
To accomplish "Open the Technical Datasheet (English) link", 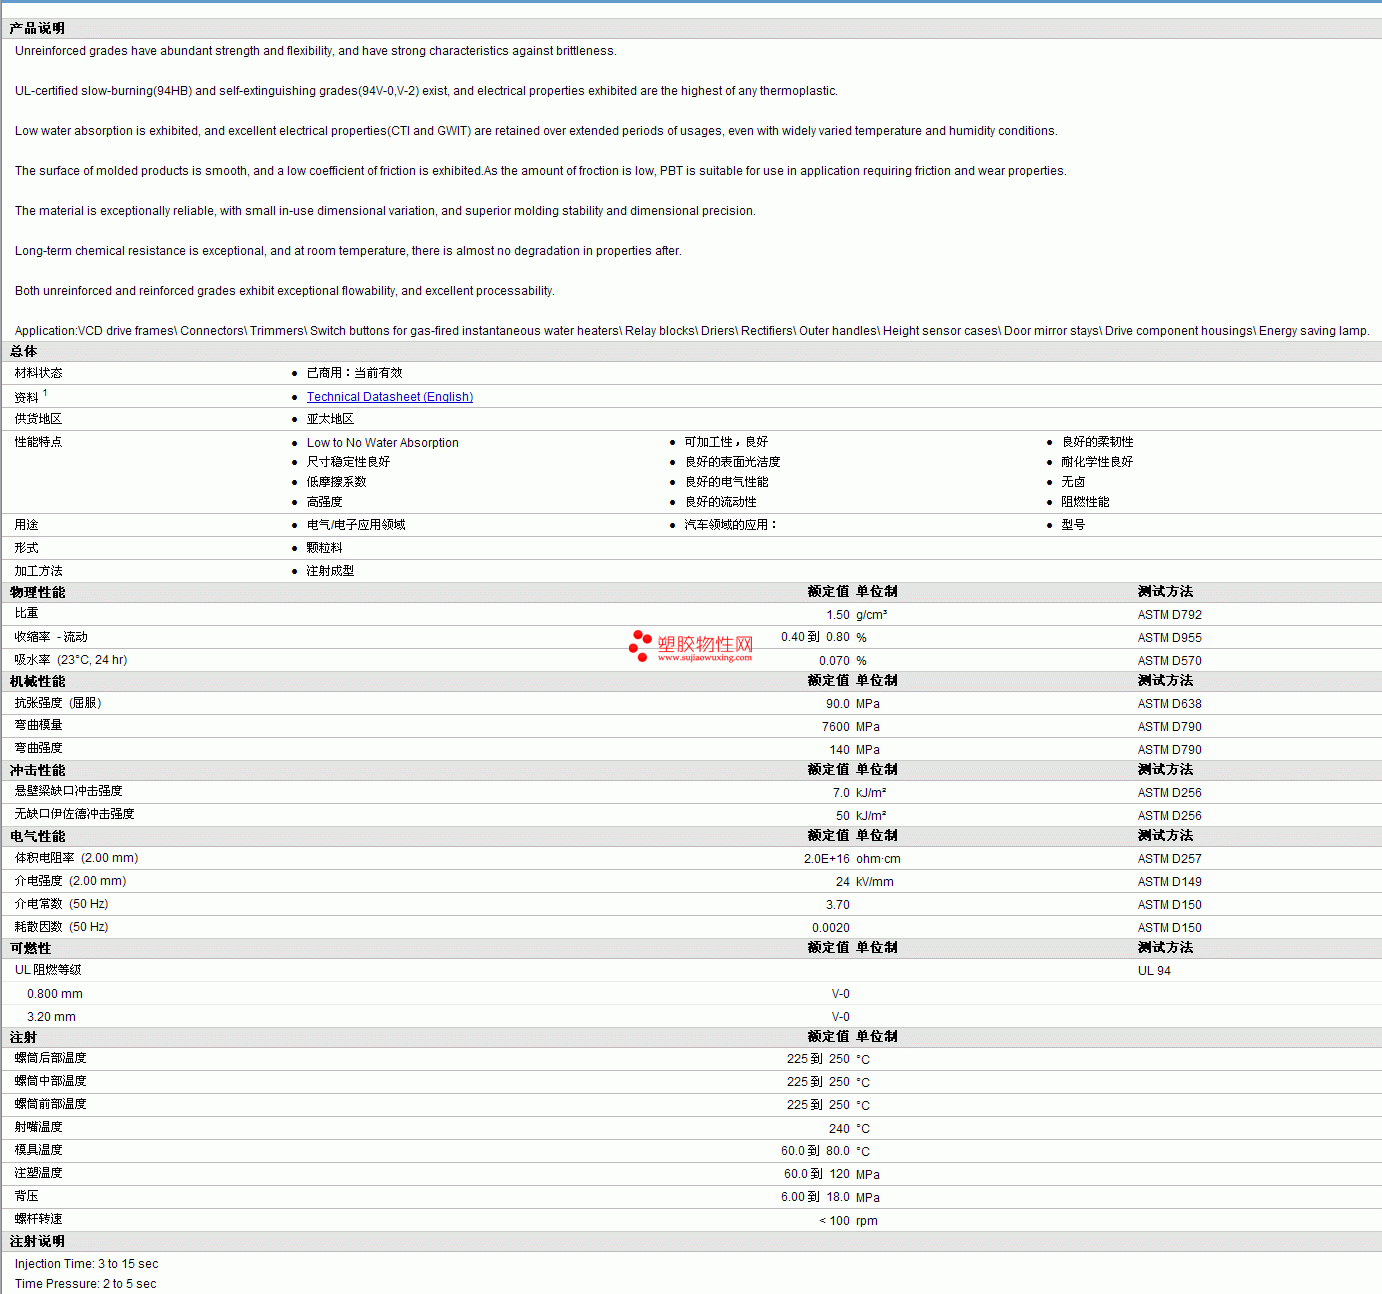I will pos(390,397).
